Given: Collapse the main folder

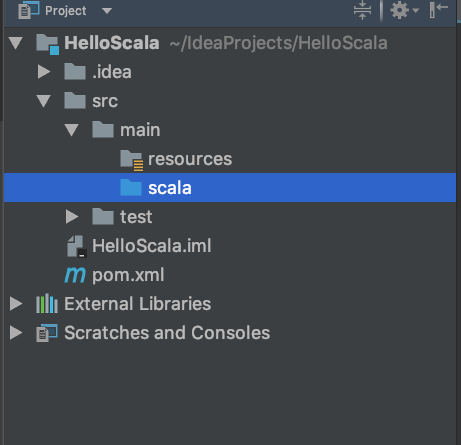Looking at the screenshot, I should click(x=72, y=130).
